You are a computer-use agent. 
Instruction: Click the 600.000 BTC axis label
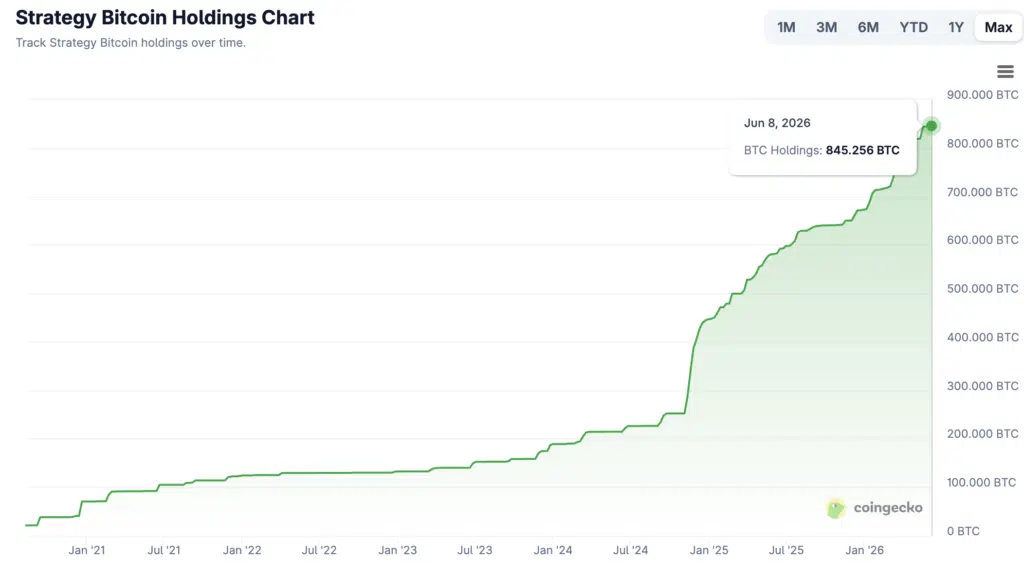982,240
